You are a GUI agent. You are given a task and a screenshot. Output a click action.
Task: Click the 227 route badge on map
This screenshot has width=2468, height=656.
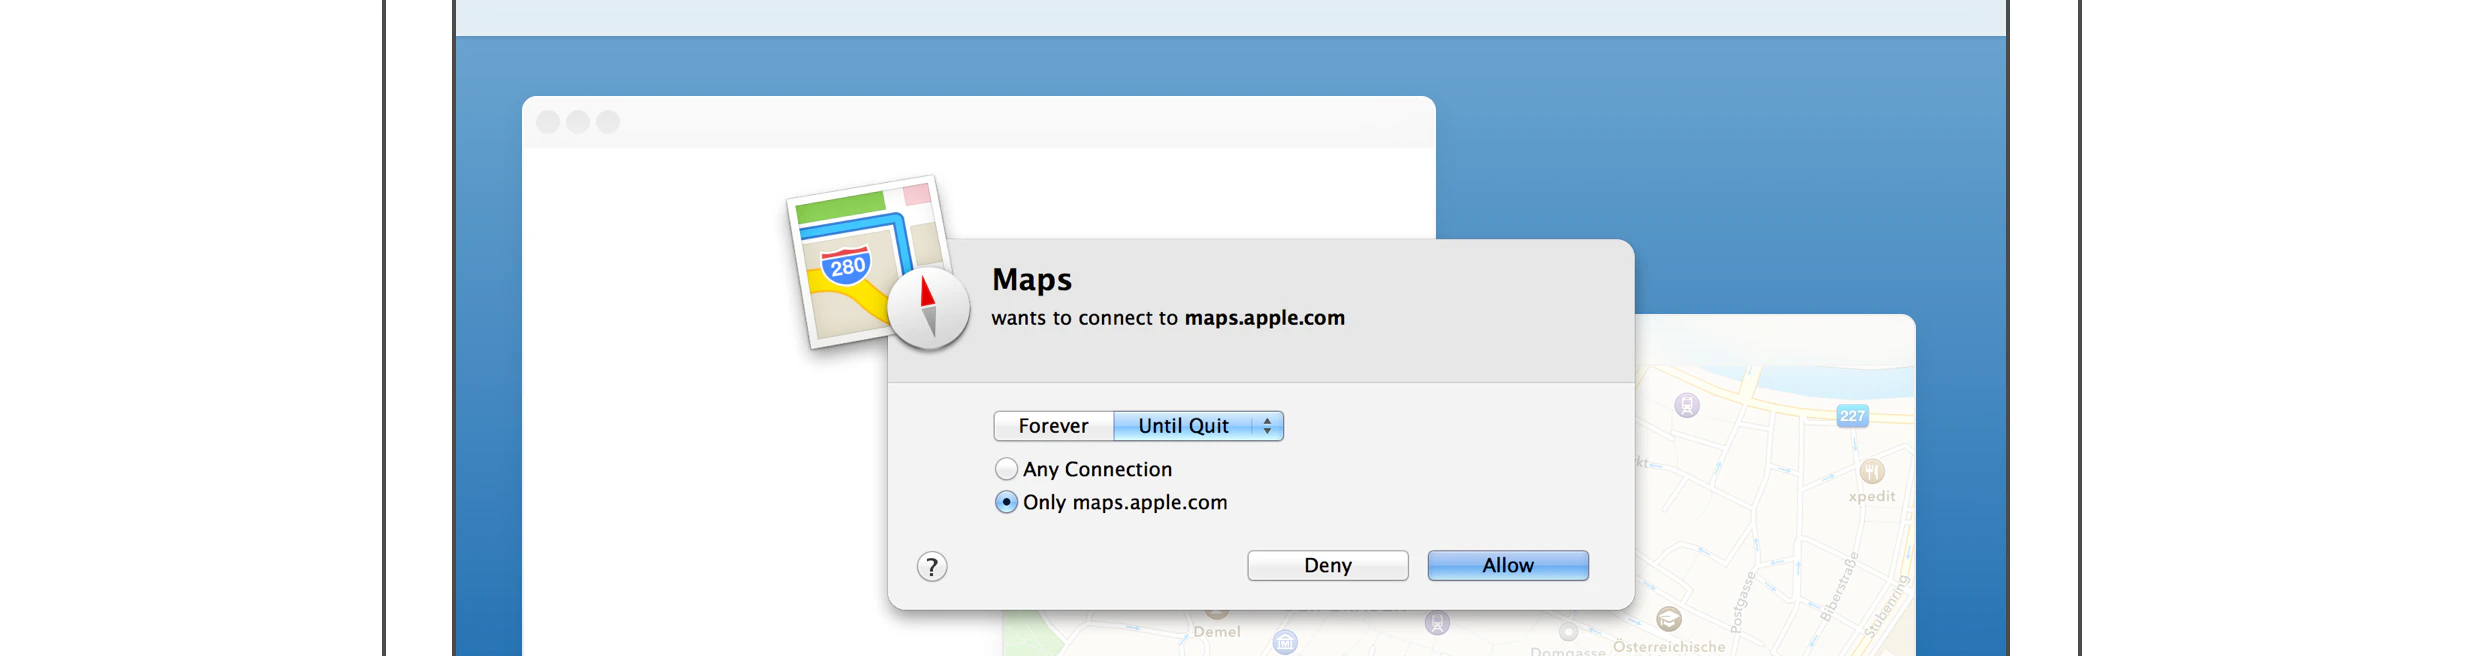point(1852,416)
